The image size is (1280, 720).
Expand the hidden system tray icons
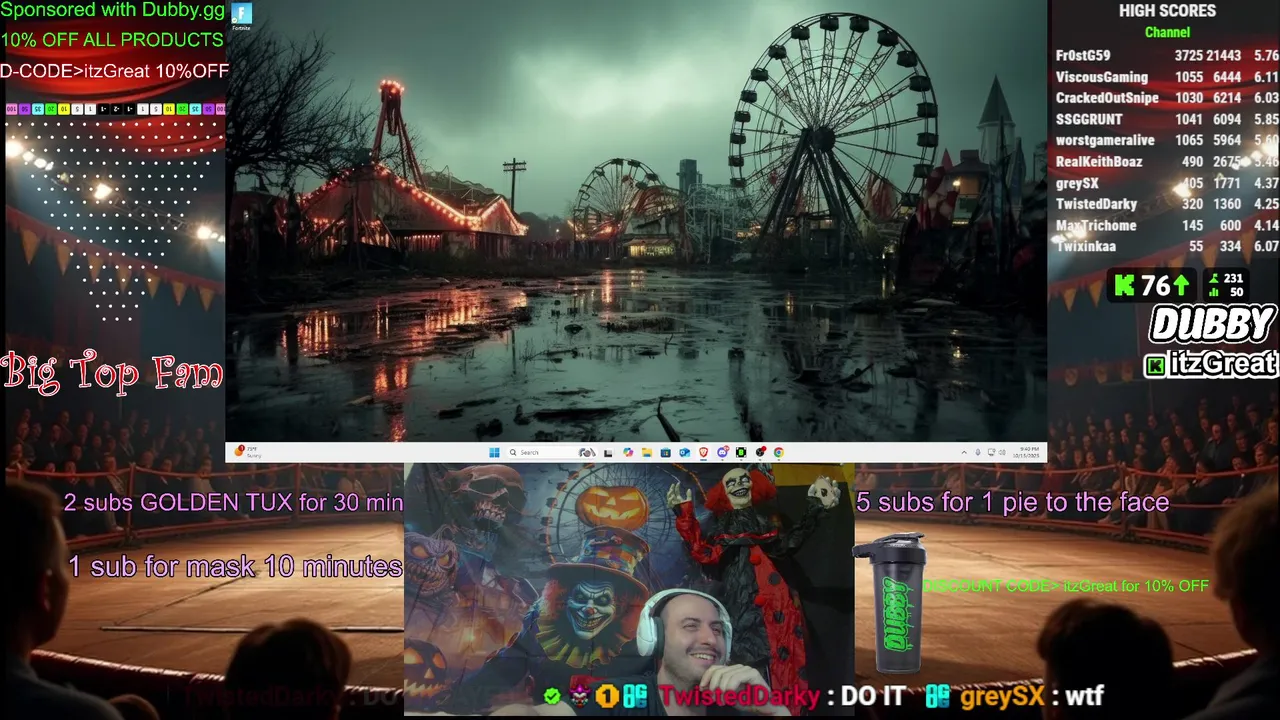pyautogui.click(x=964, y=452)
